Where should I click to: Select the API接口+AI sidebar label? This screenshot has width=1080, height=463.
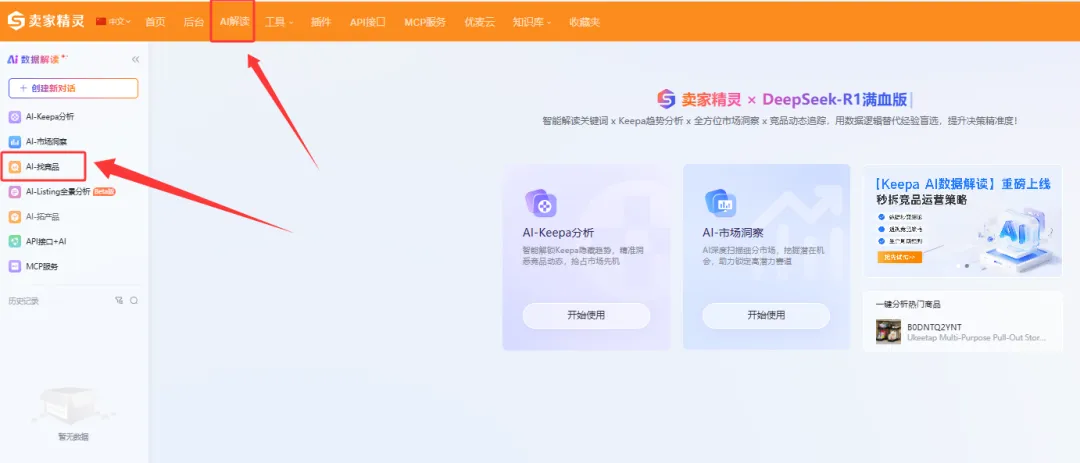tap(45, 241)
